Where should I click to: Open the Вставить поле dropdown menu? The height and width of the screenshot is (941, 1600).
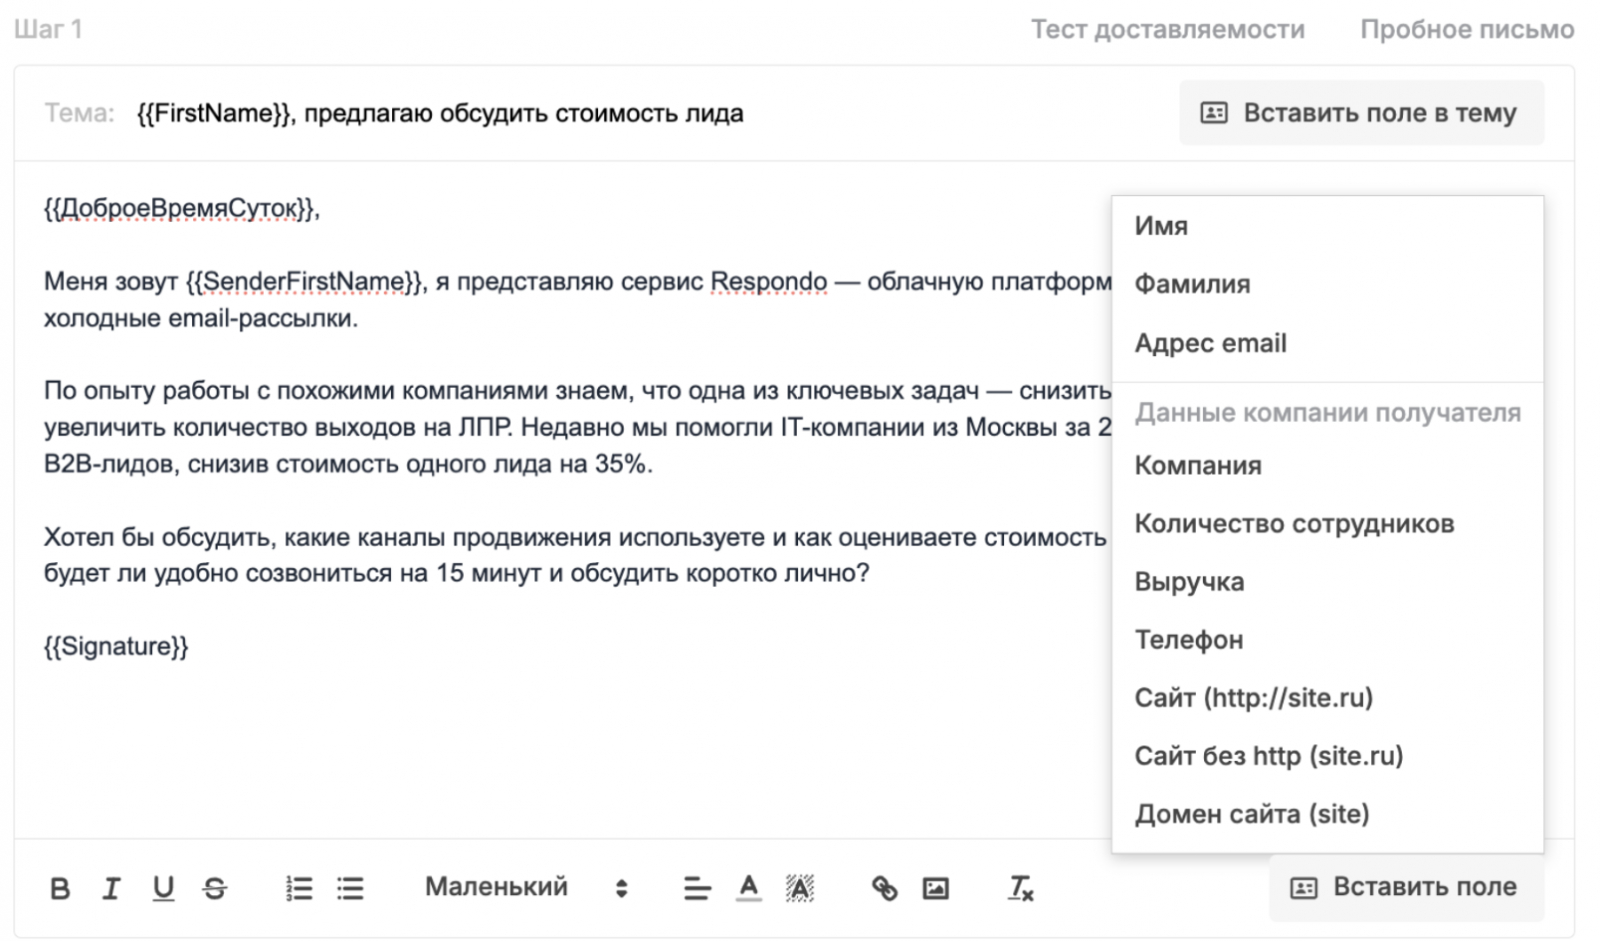coord(1407,887)
